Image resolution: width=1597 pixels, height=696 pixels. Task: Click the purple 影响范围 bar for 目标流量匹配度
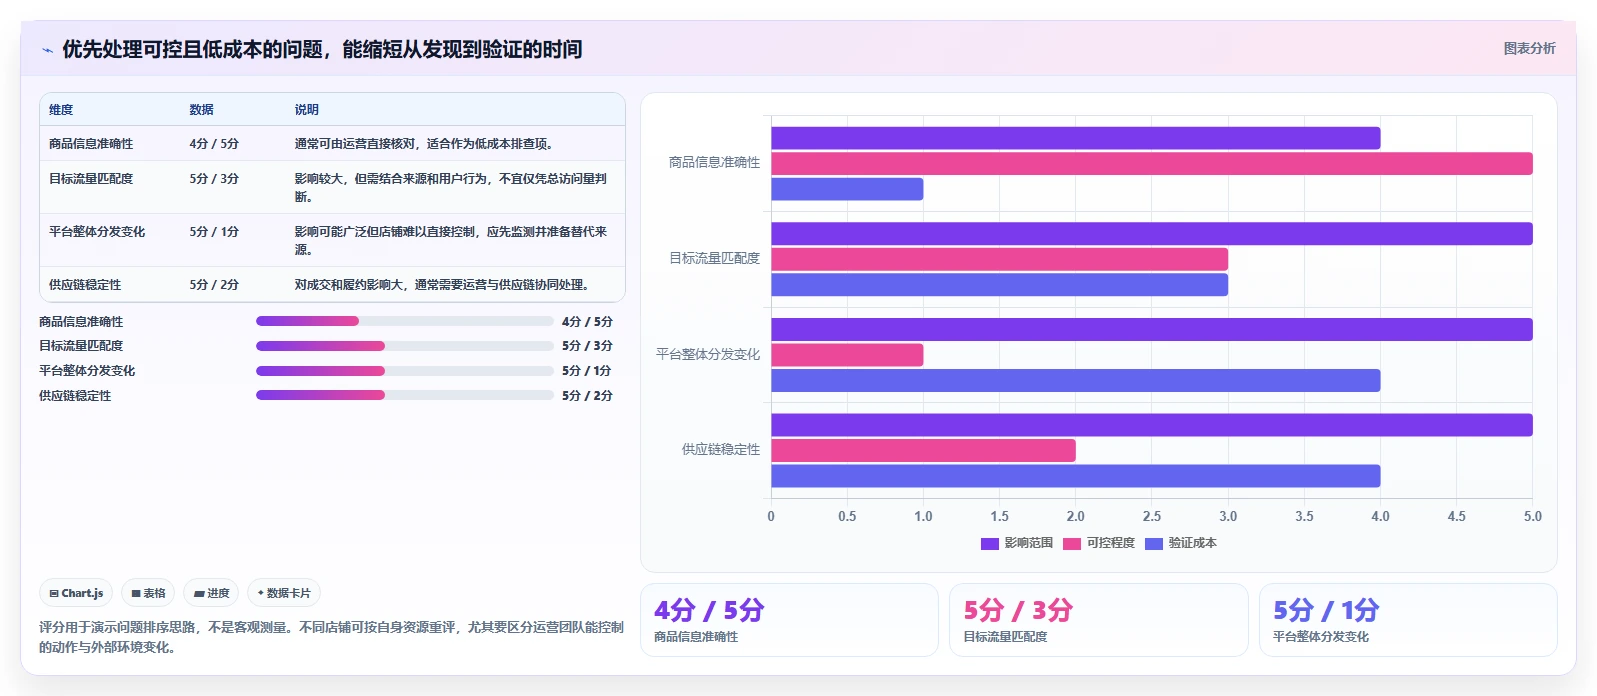[1152, 234]
